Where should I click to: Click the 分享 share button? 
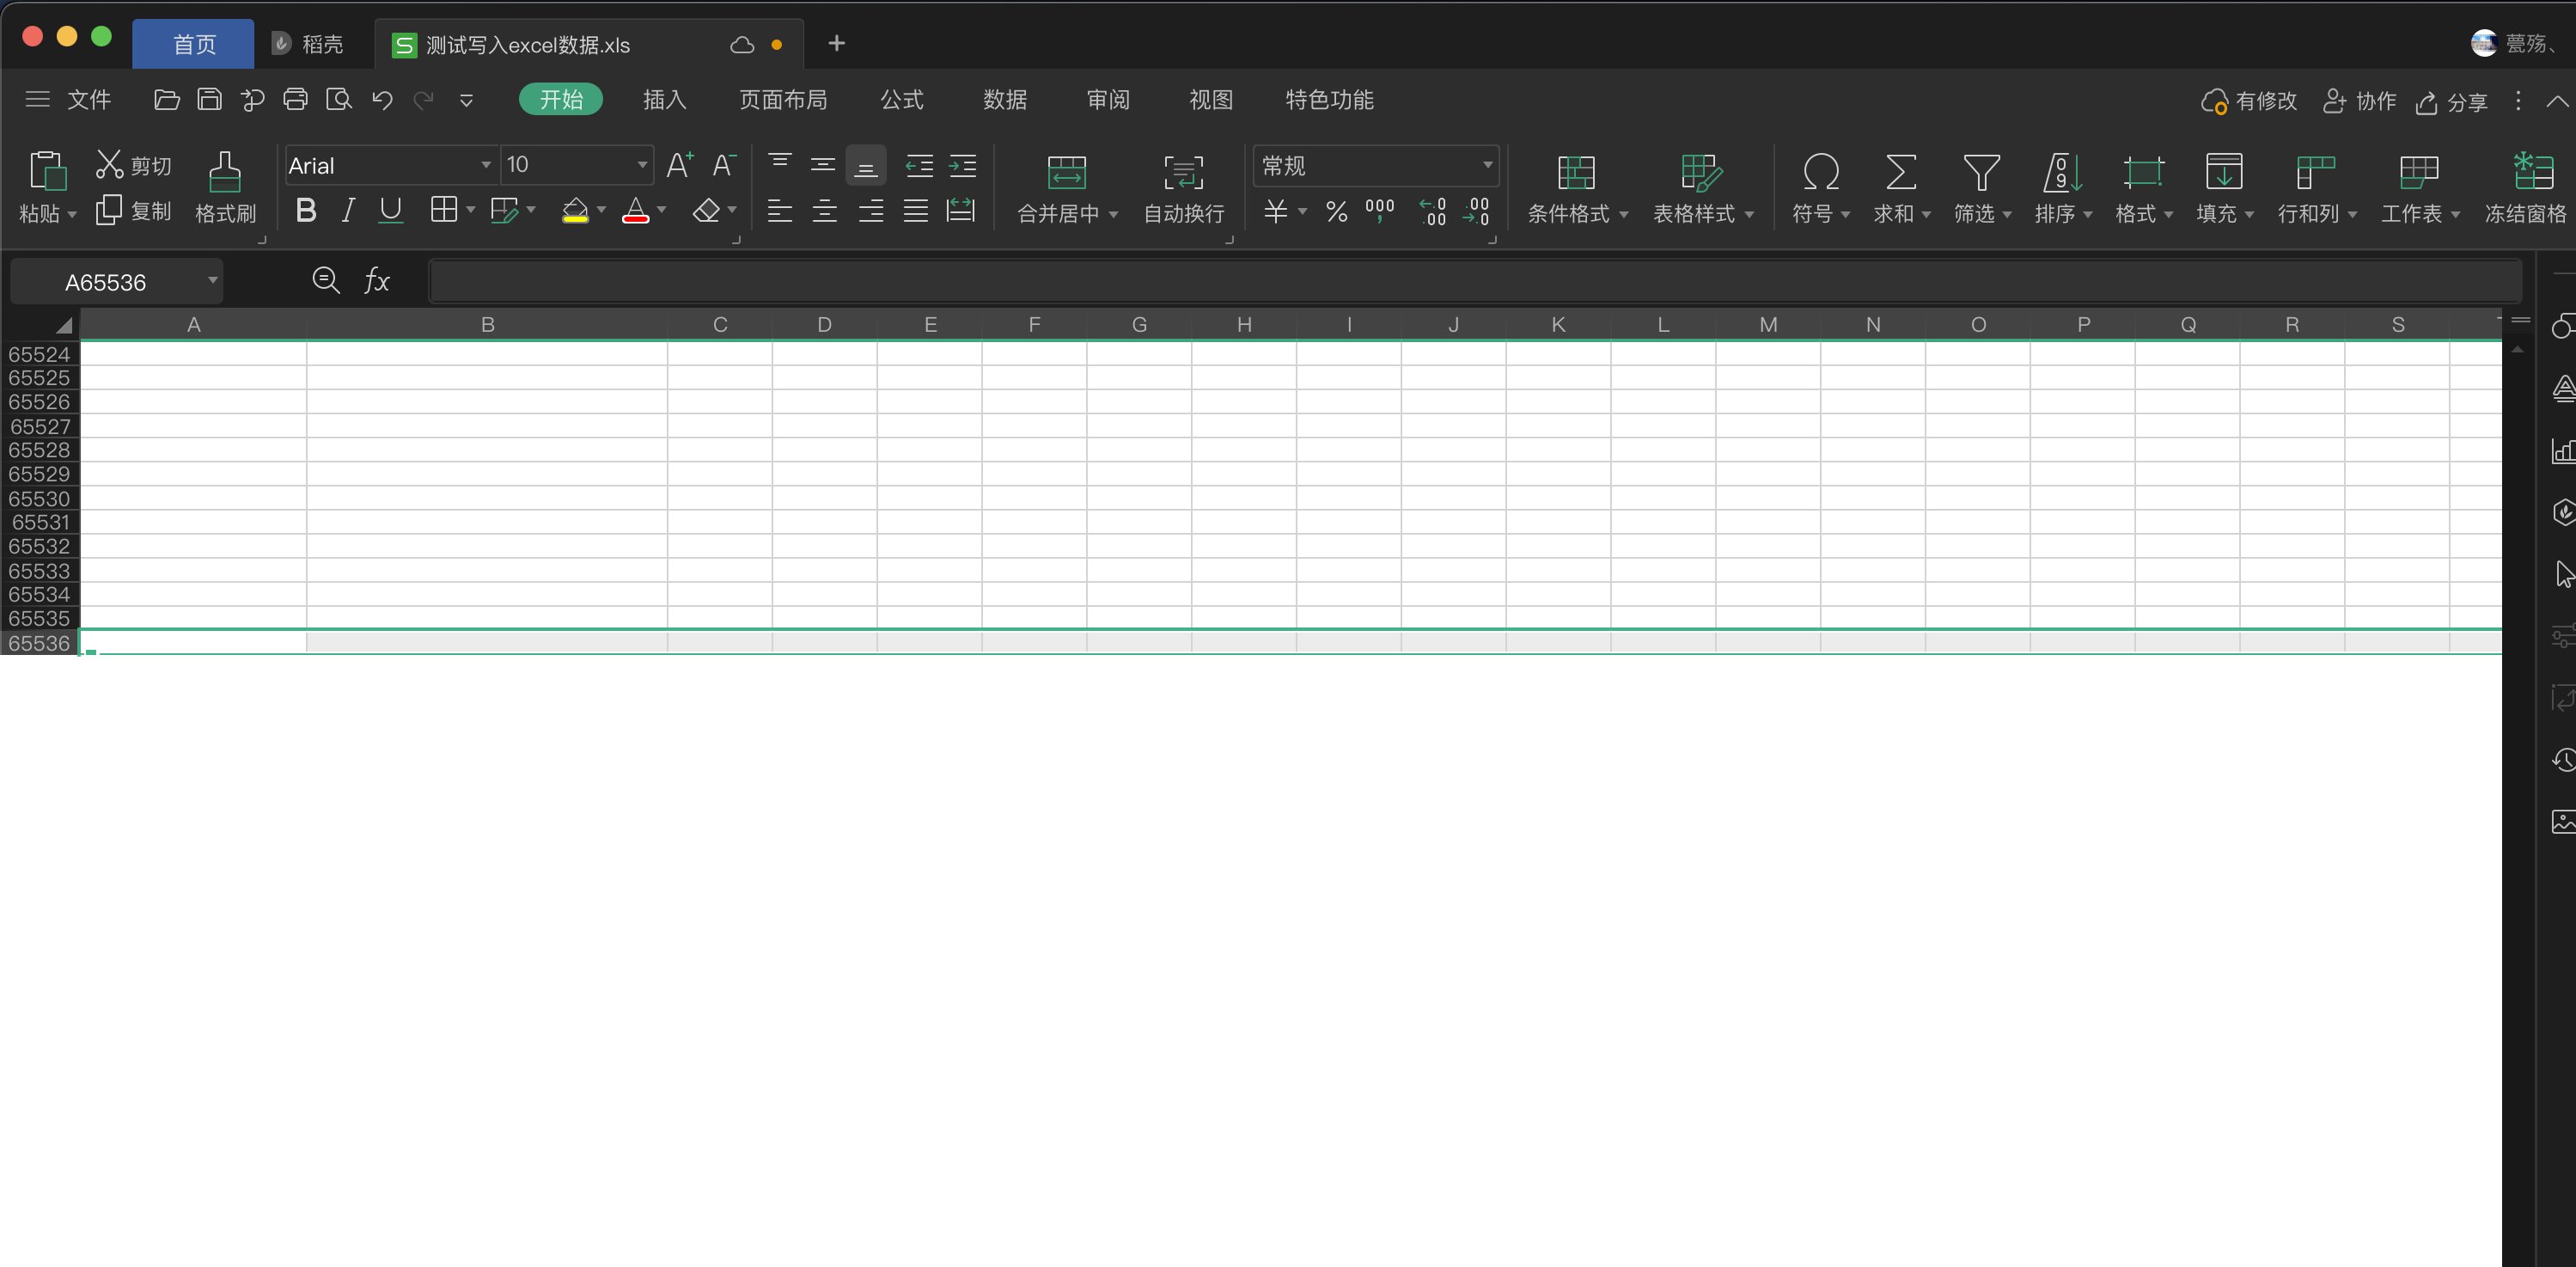click(x=2452, y=102)
